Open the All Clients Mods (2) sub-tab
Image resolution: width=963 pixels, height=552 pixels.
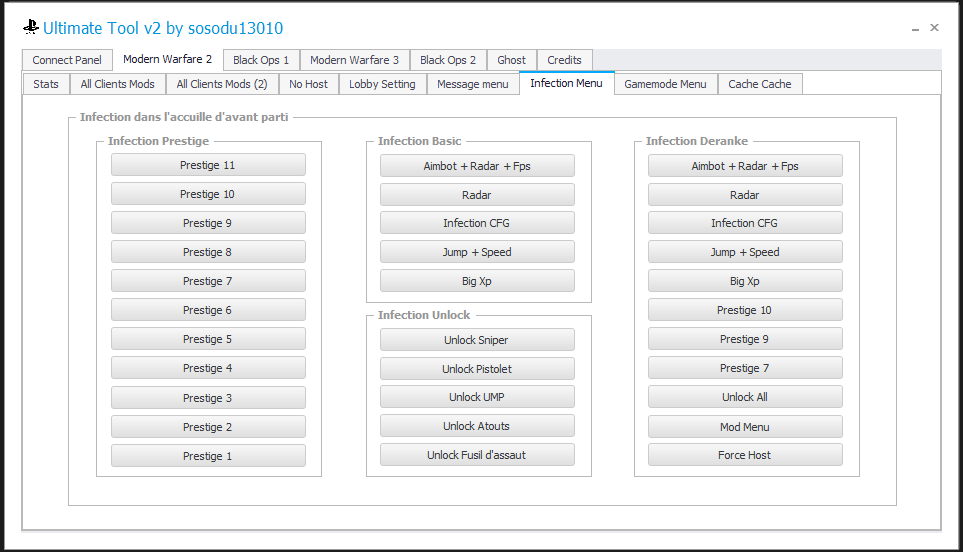[x=222, y=84]
